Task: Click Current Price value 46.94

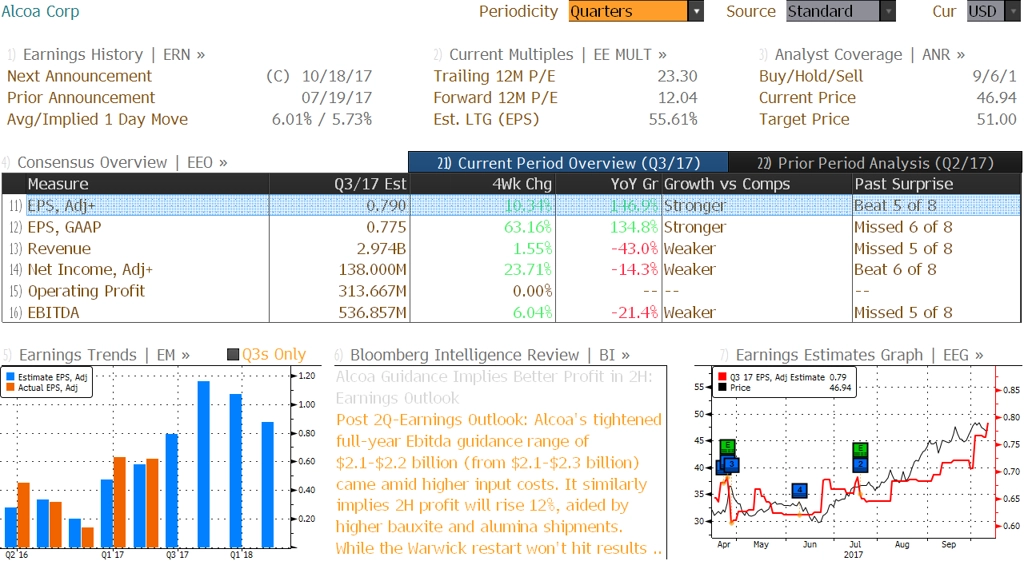Action: pyautogui.click(x=997, y=98)
